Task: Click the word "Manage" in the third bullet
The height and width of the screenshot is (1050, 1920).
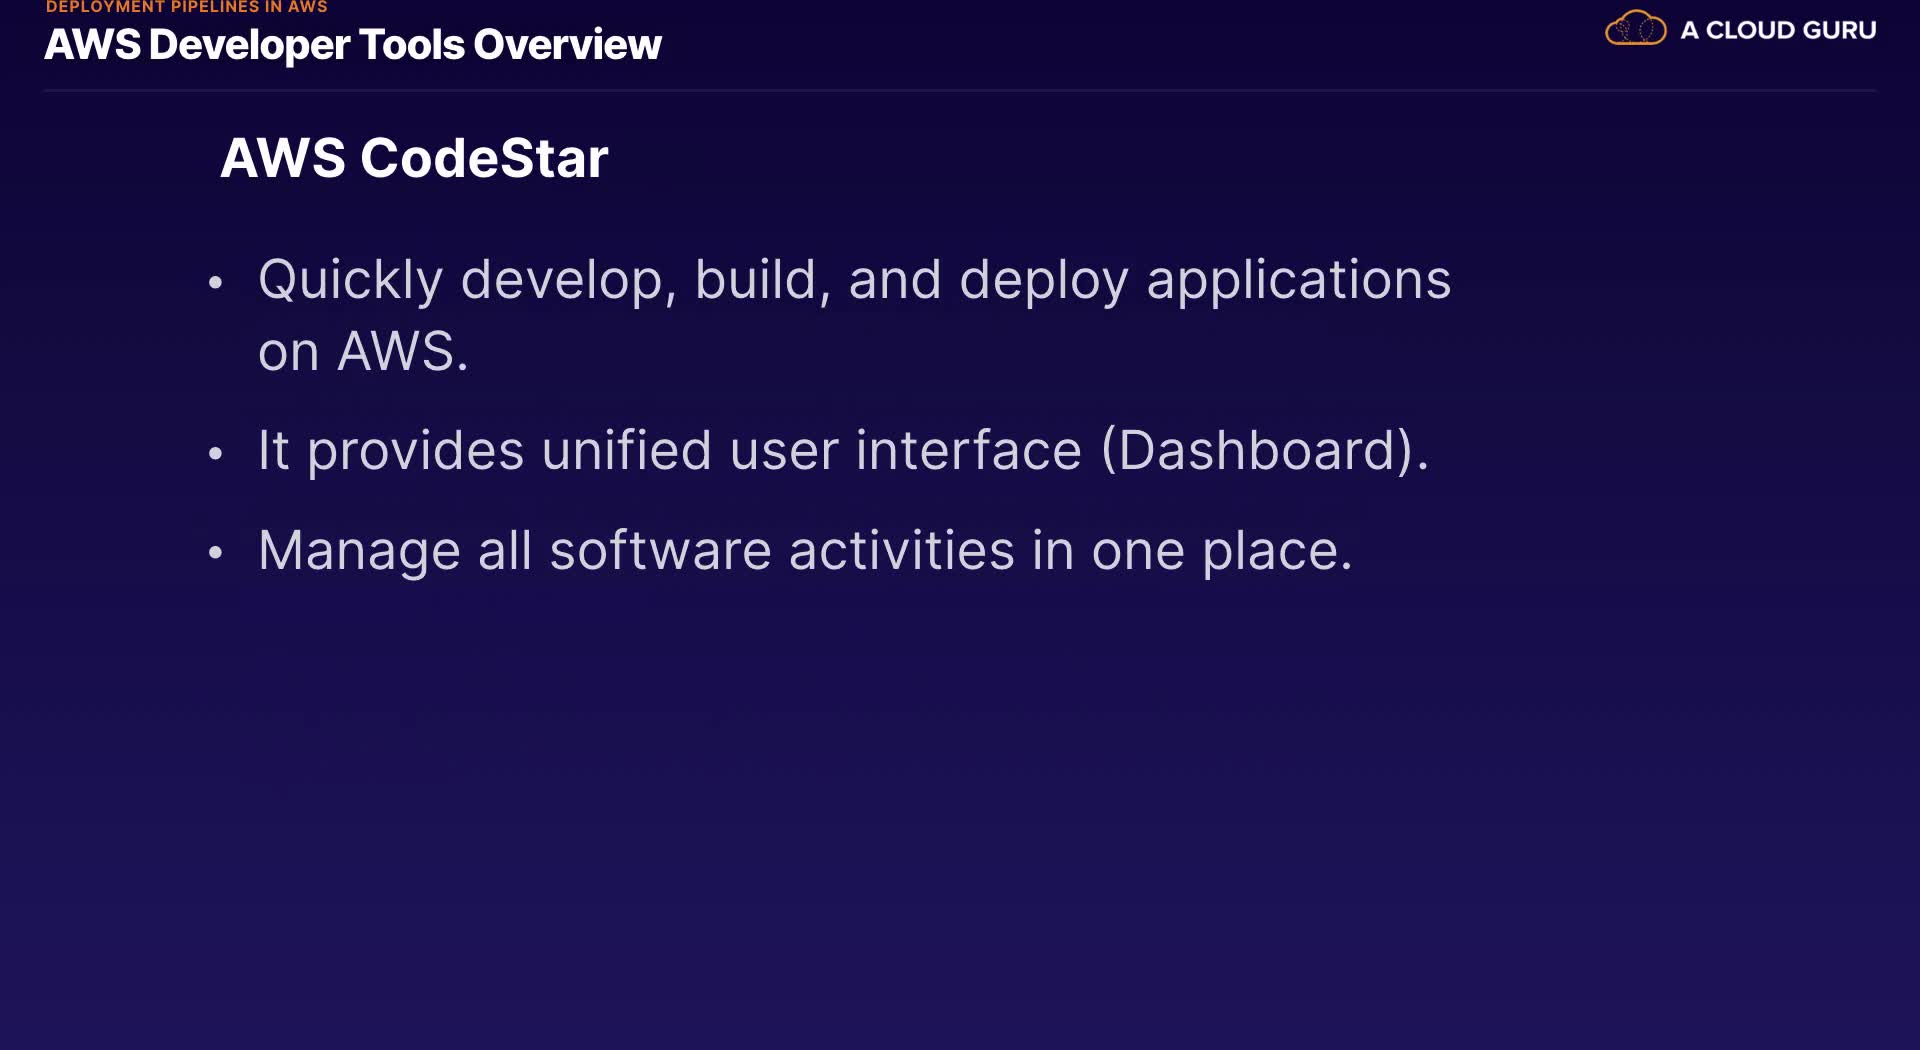Action: tap(359, 552)
